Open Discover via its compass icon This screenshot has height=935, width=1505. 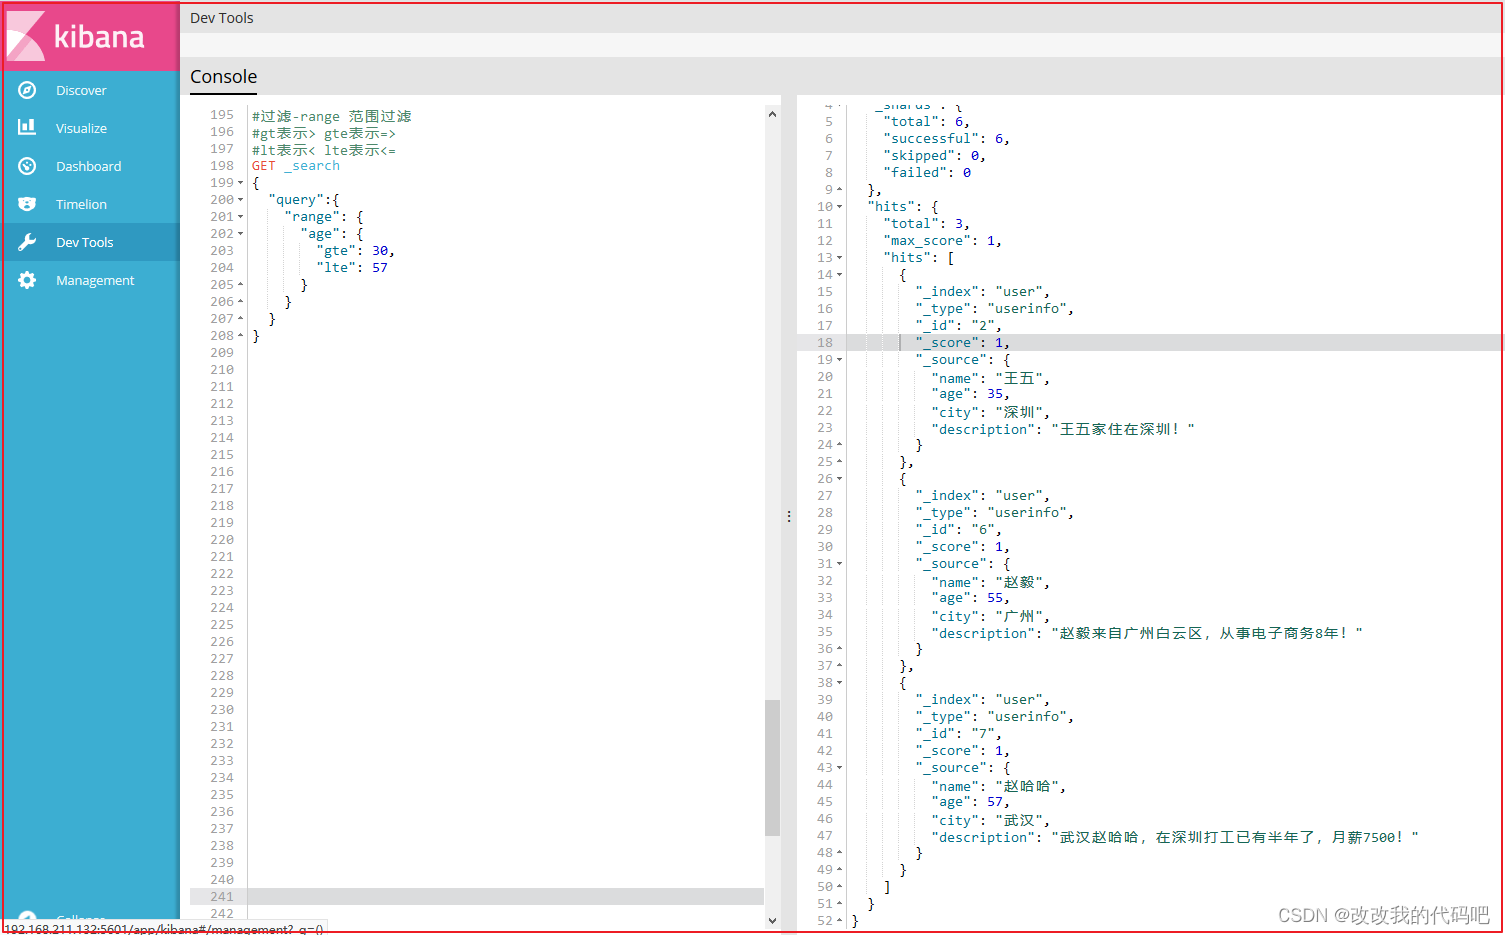27,90
